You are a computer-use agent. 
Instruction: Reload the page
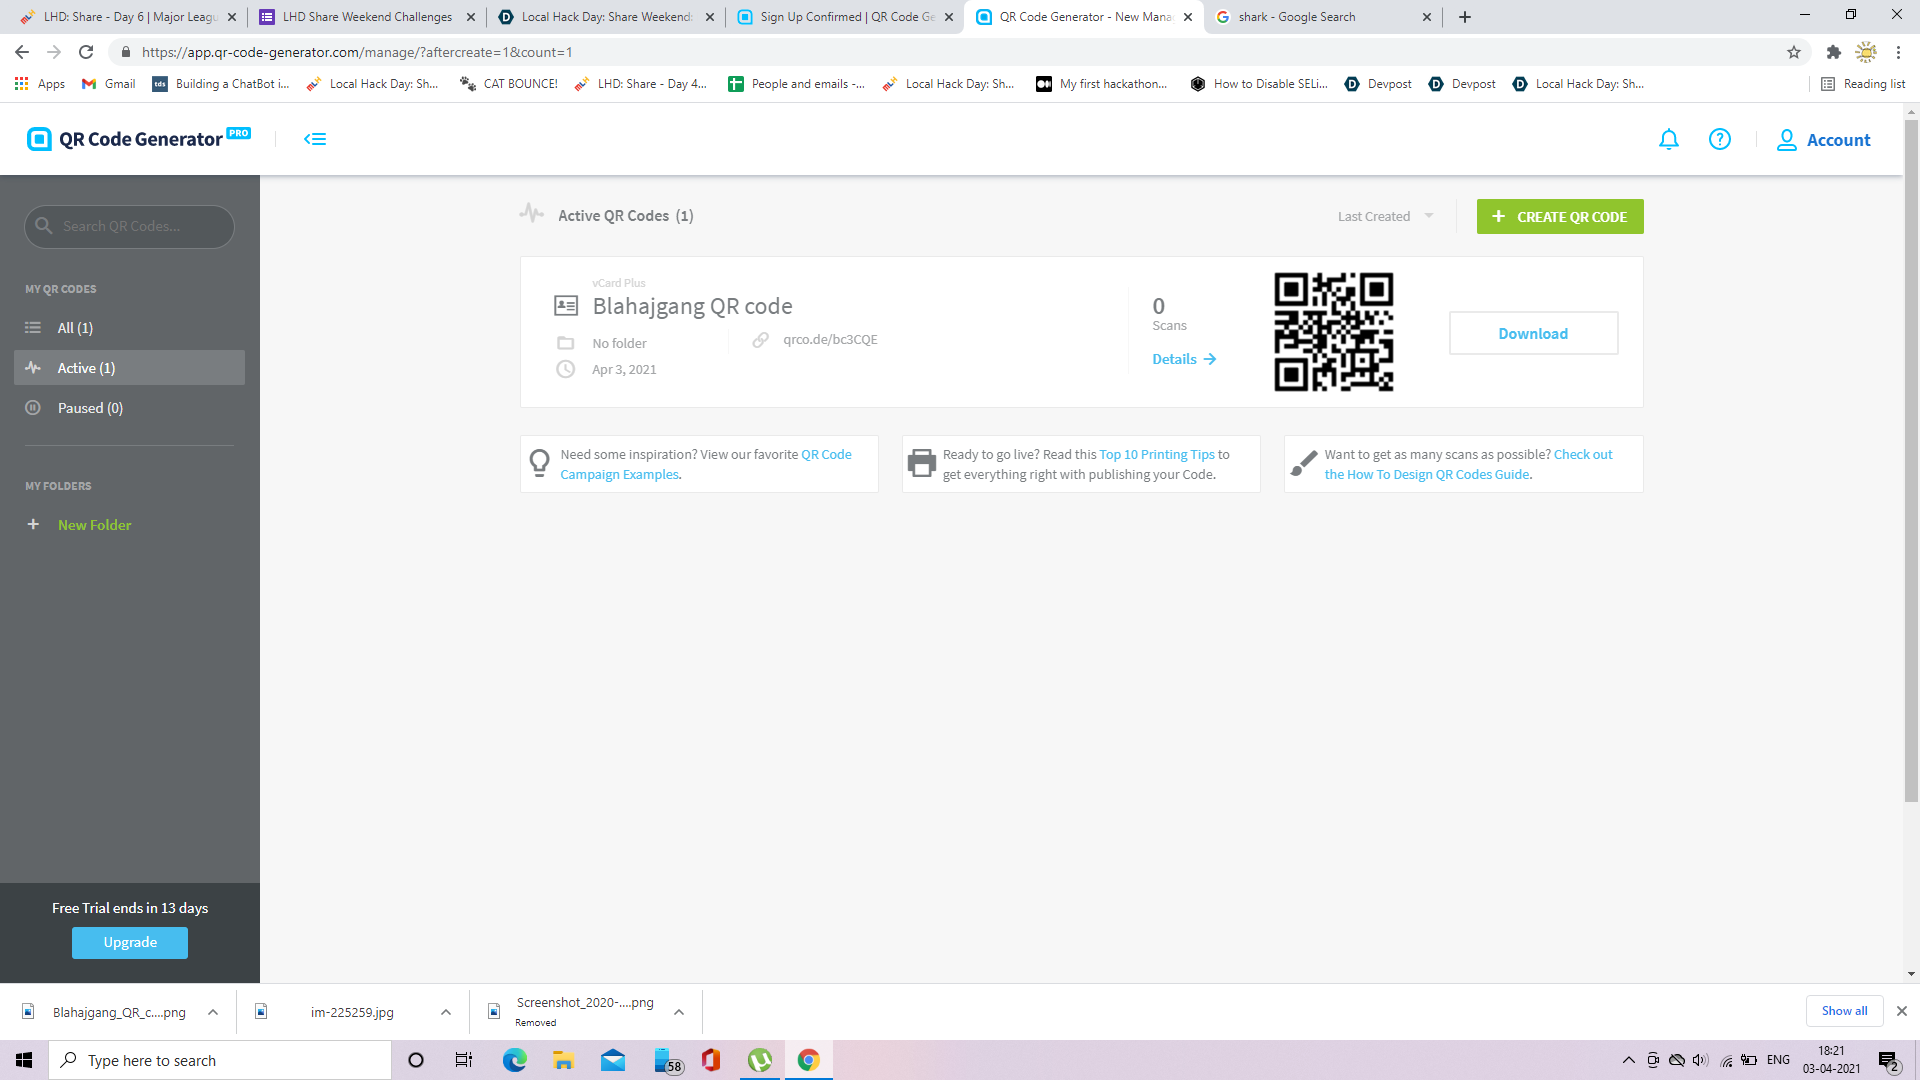click(x=86, y=52)
